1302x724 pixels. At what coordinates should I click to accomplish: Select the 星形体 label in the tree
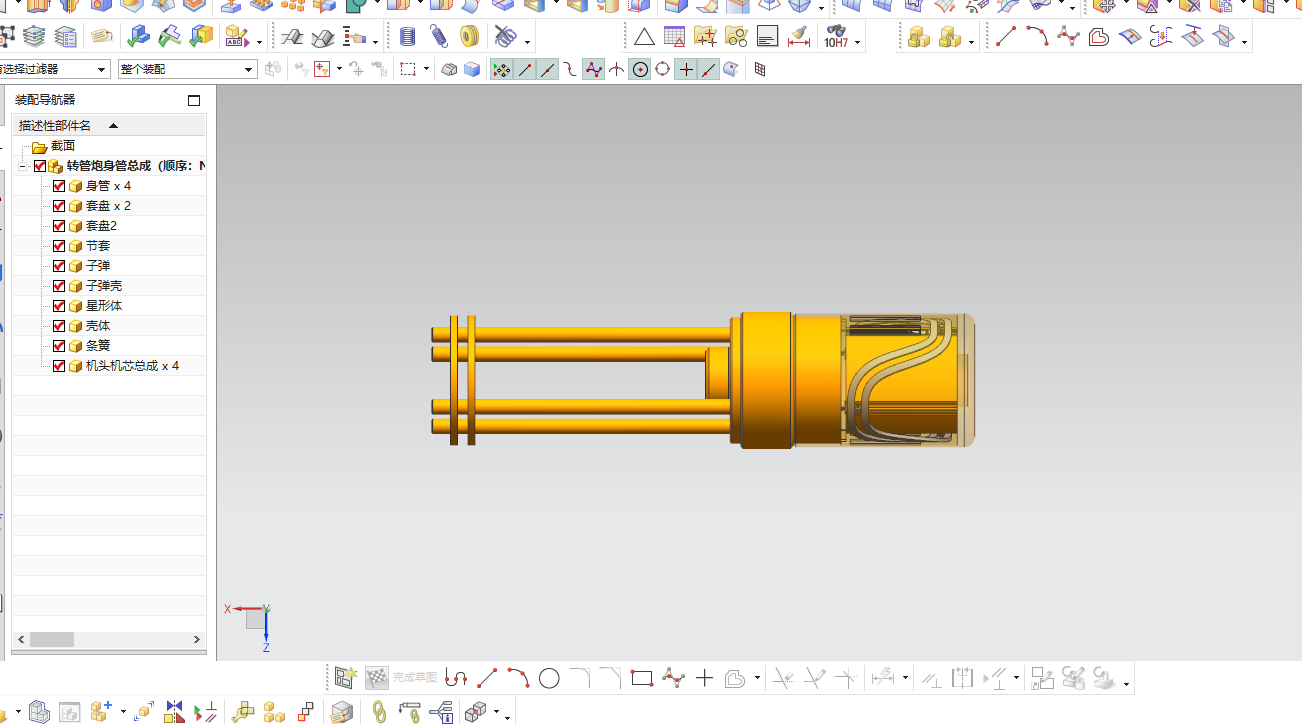[104, 306]
